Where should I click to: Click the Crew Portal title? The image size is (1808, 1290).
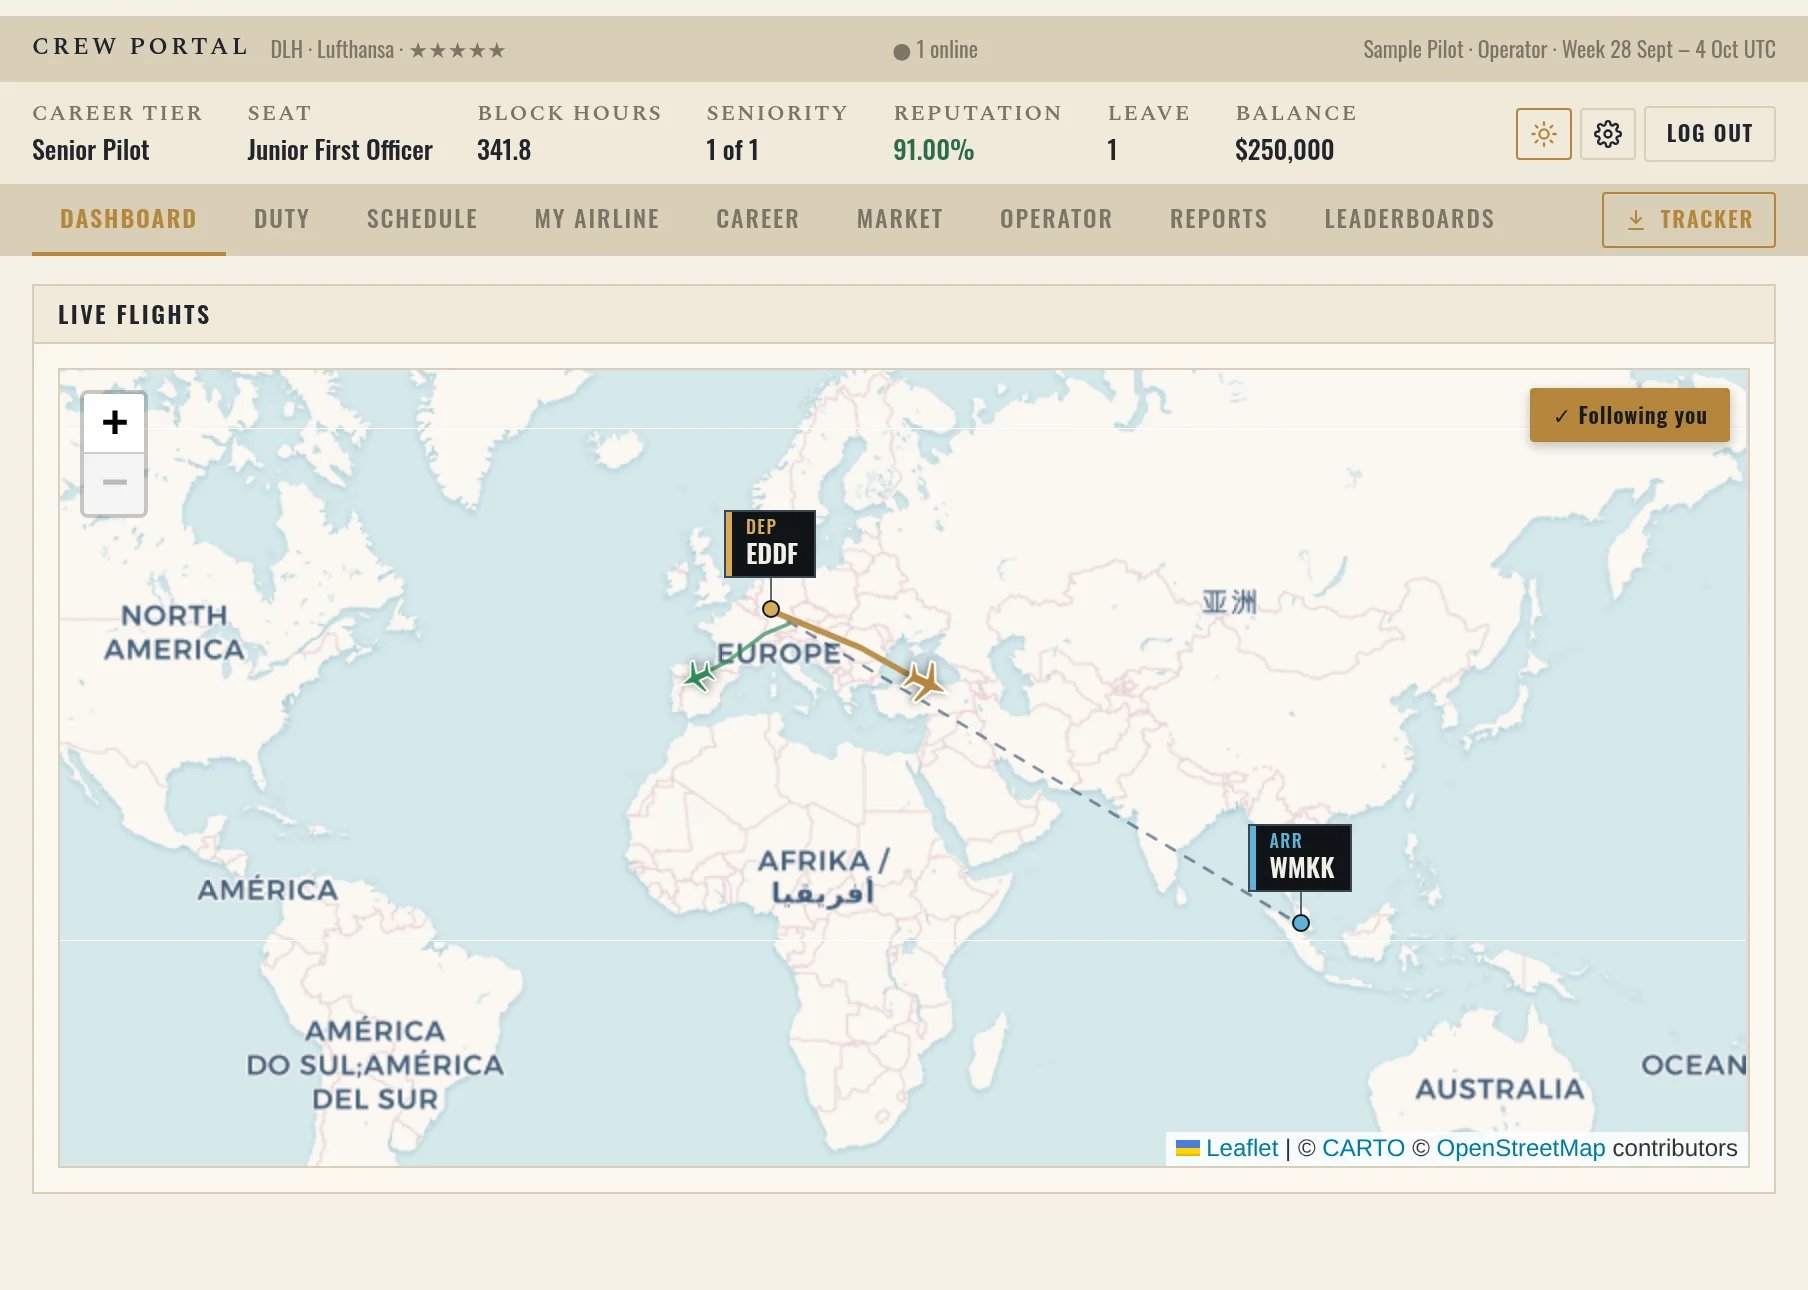[140, 47]
